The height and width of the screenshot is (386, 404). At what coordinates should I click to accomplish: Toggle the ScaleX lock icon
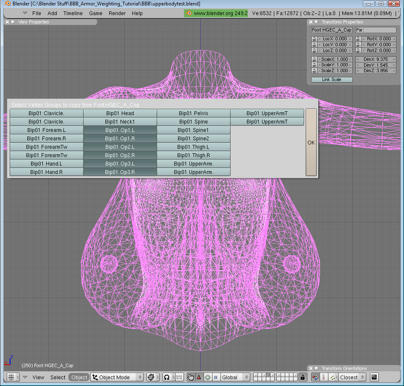(314, 59)
